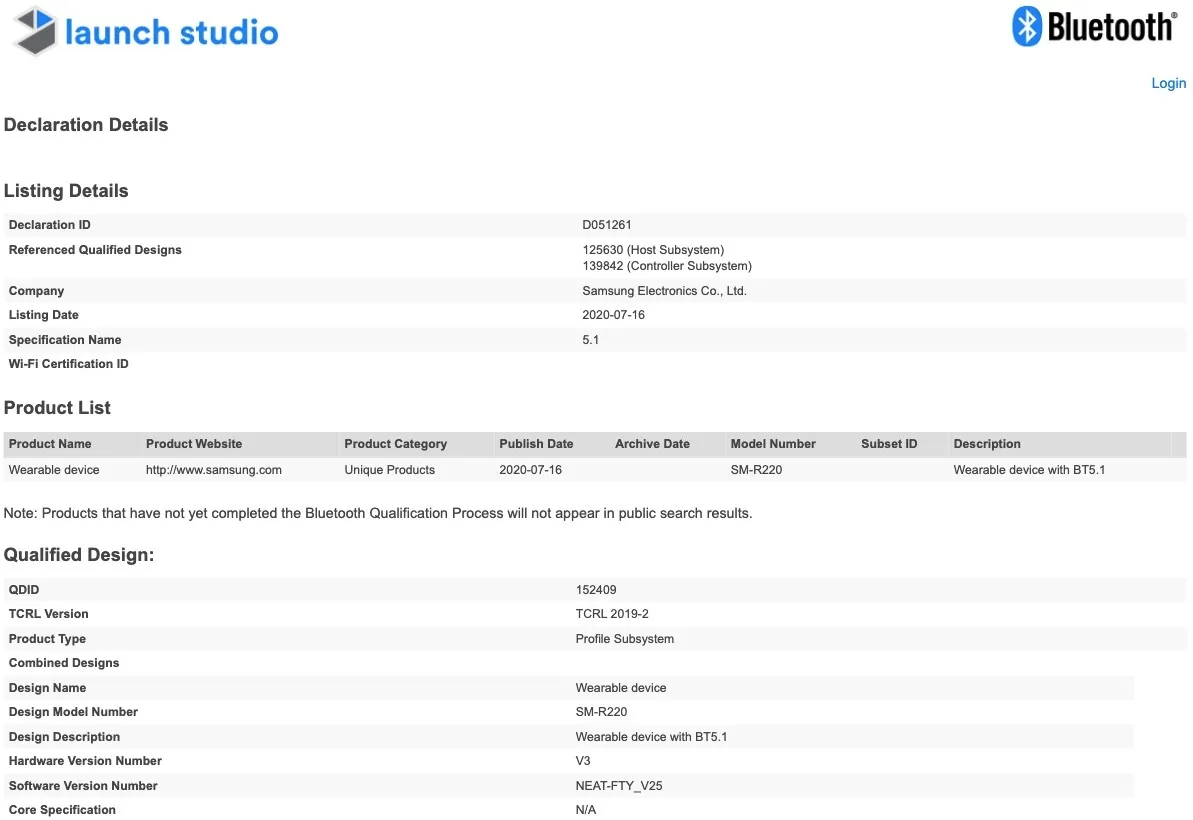The width and height of the screenshot is (1193, 820).
Task: Click the Description column header
Action: 987,443
